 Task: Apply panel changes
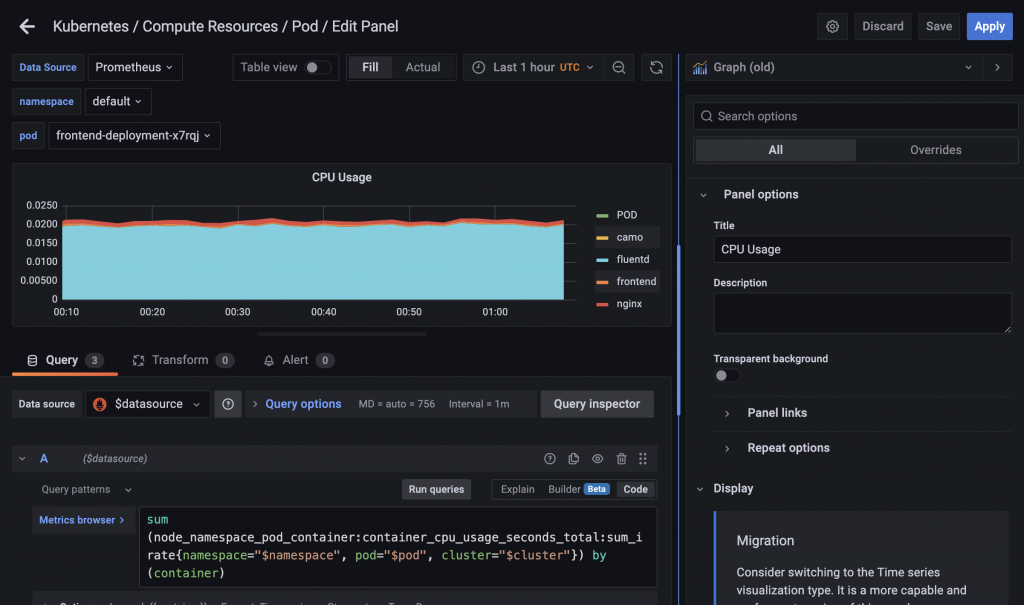[x=989, y=27]
